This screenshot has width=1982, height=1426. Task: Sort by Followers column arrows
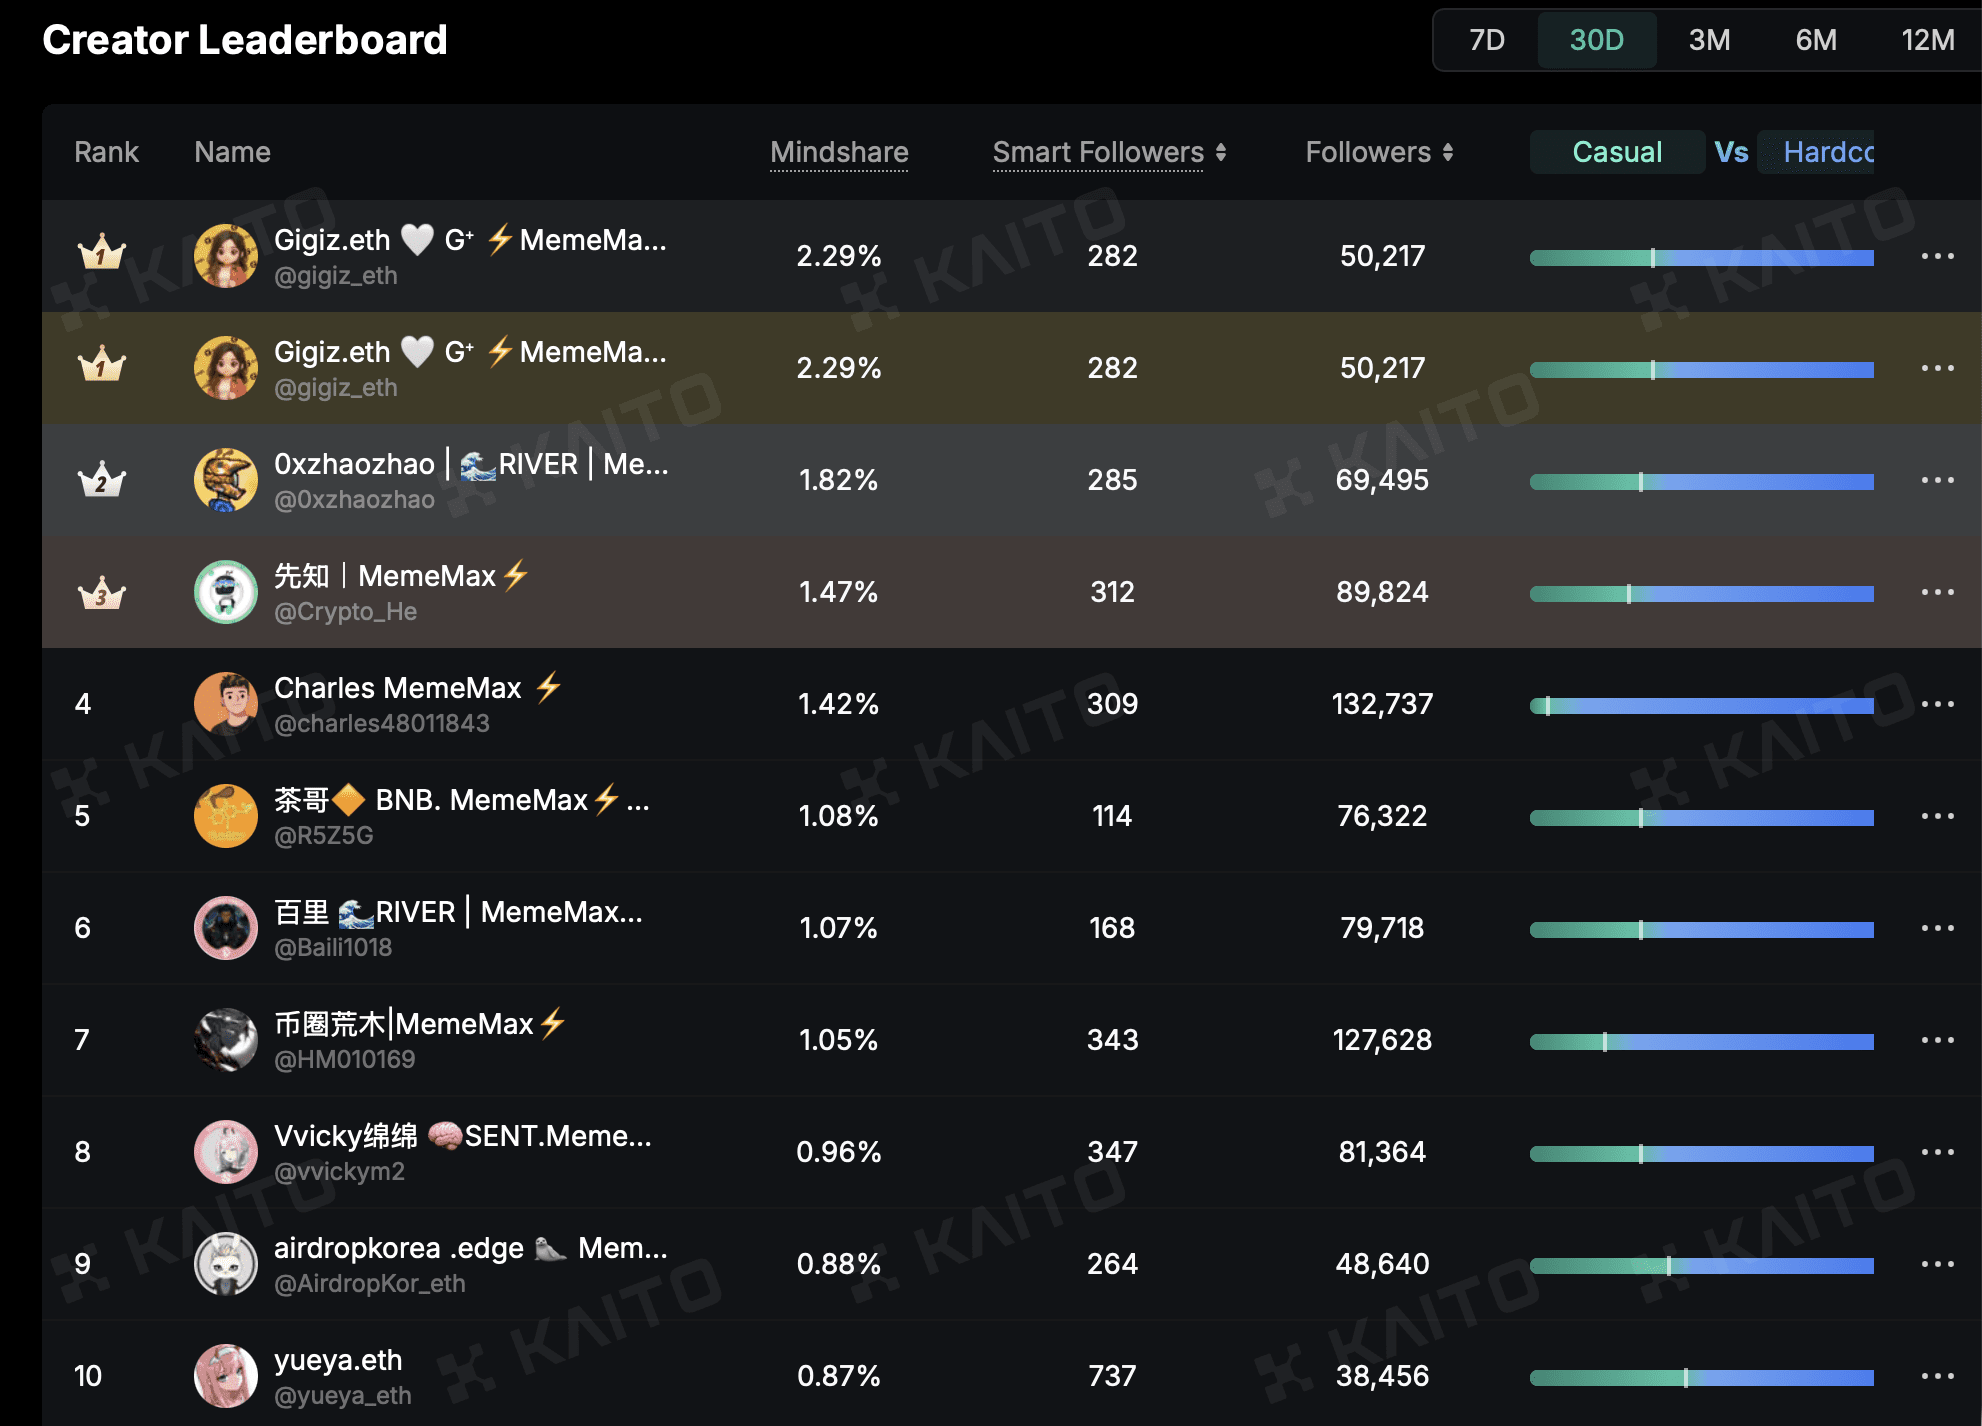[1448, 152]
